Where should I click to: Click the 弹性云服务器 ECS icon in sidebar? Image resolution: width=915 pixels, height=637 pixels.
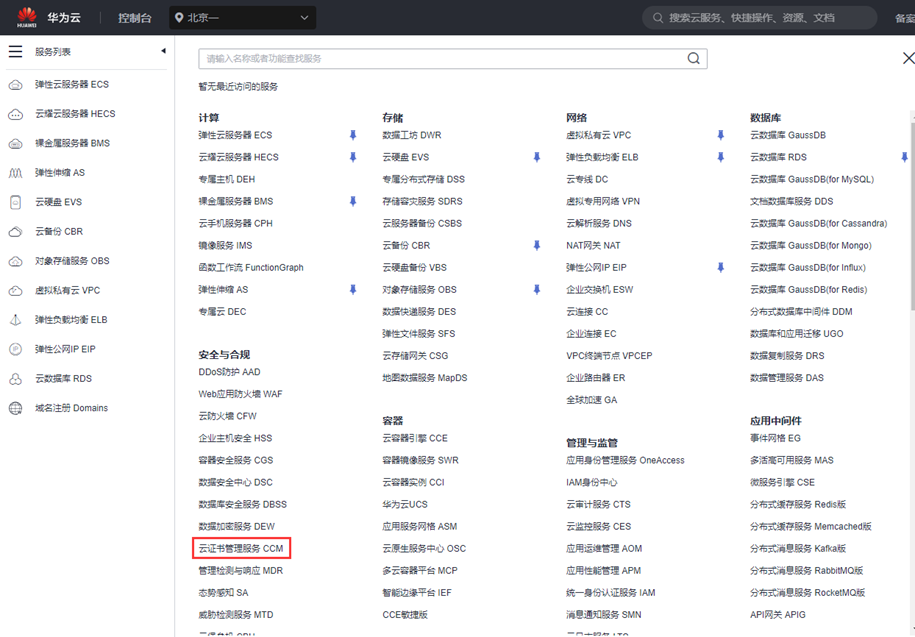[16, 85]
